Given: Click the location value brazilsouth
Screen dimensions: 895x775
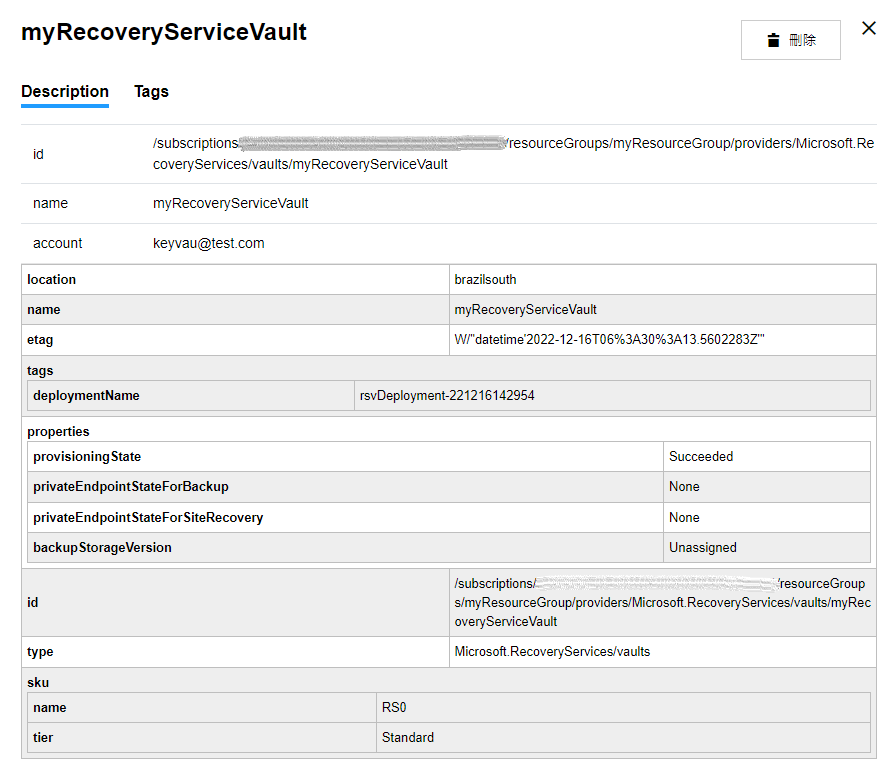Looking at the screenshot, I should [485, 280].
